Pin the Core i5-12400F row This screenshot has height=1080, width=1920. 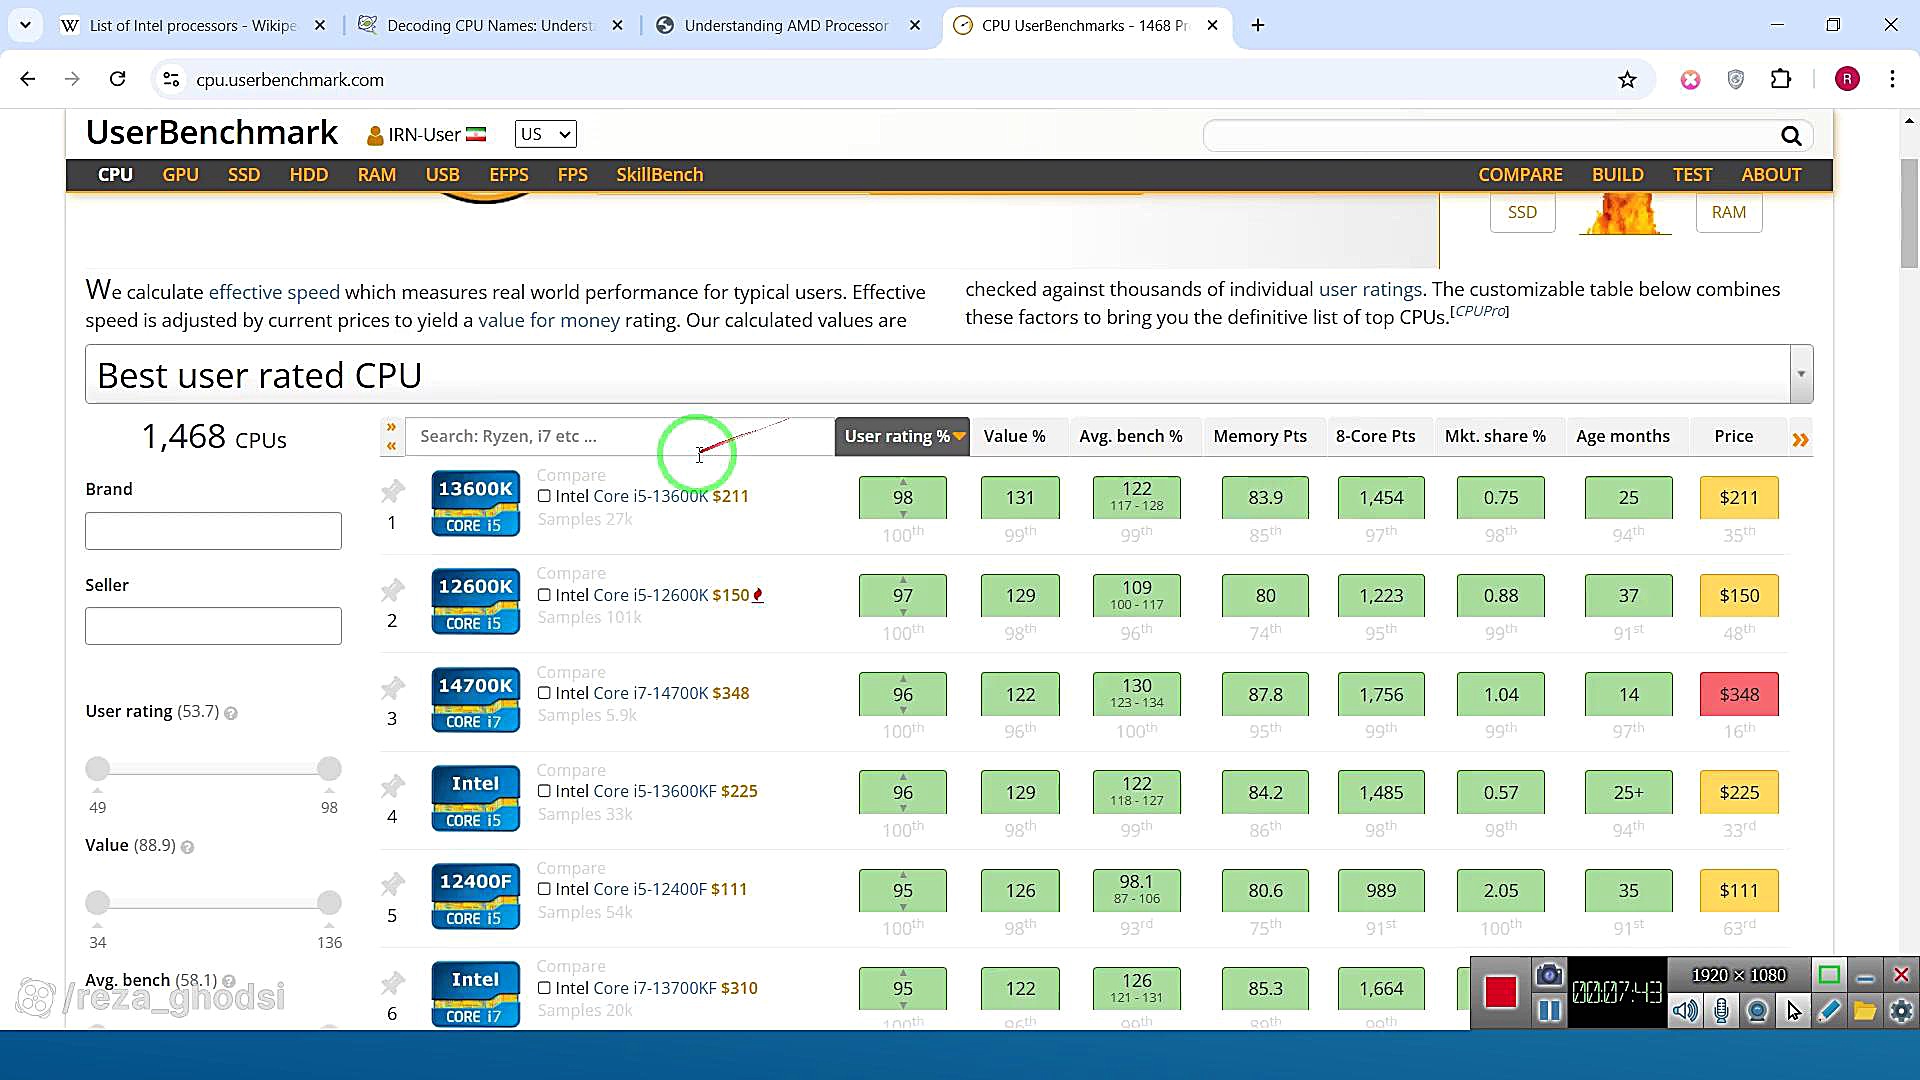392,884
